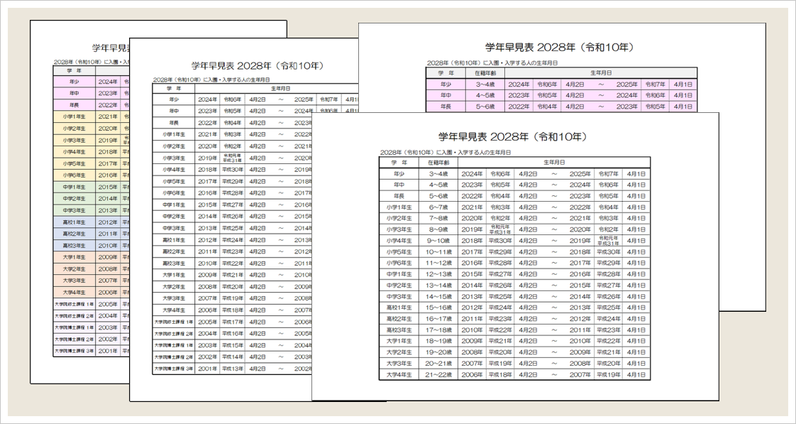Click 3~4歳 in the back-right pink sheet

[x=485, y=84]
